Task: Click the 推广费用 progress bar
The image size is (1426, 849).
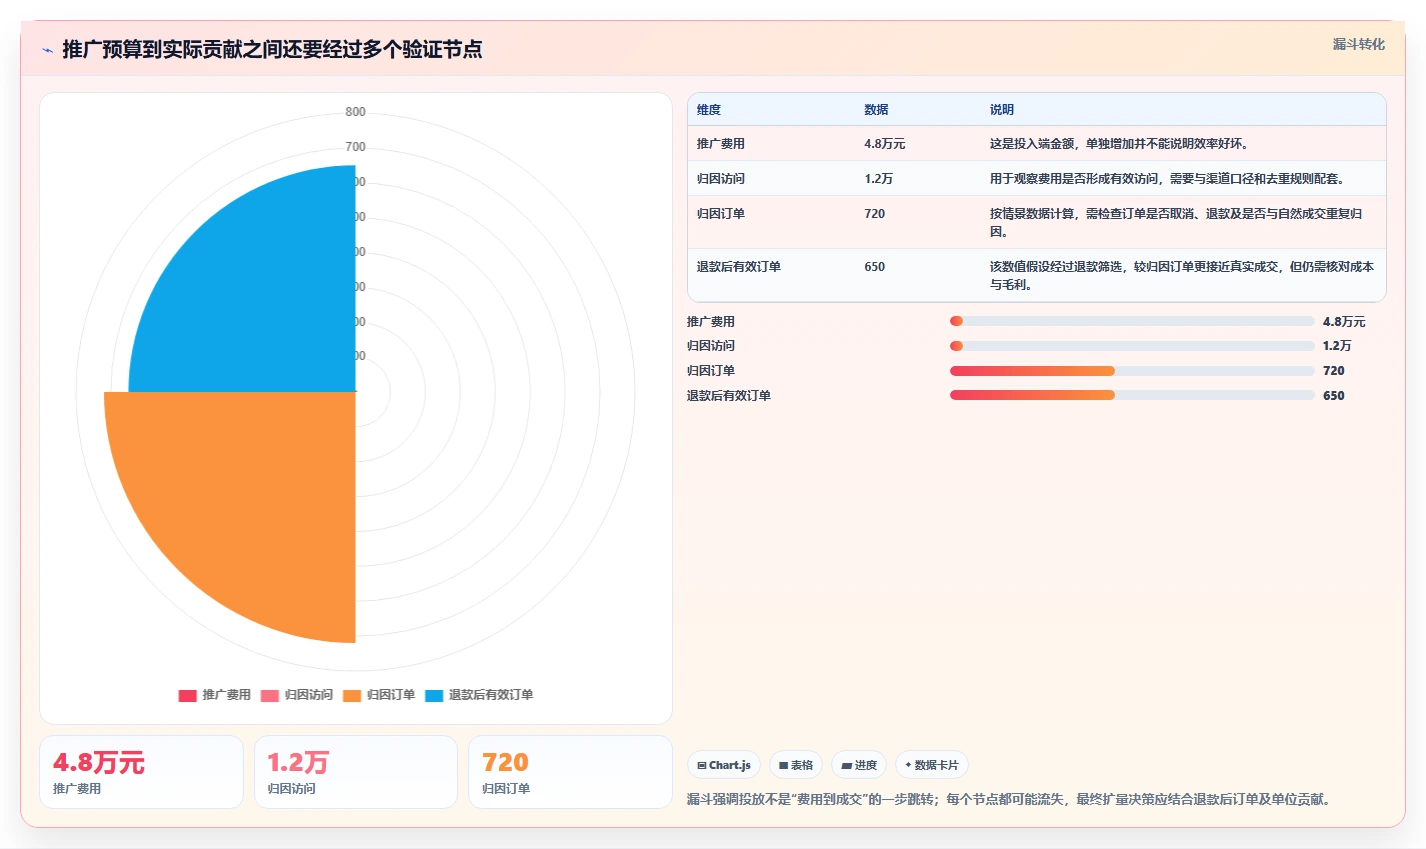Action: [x=1132, y=321]
